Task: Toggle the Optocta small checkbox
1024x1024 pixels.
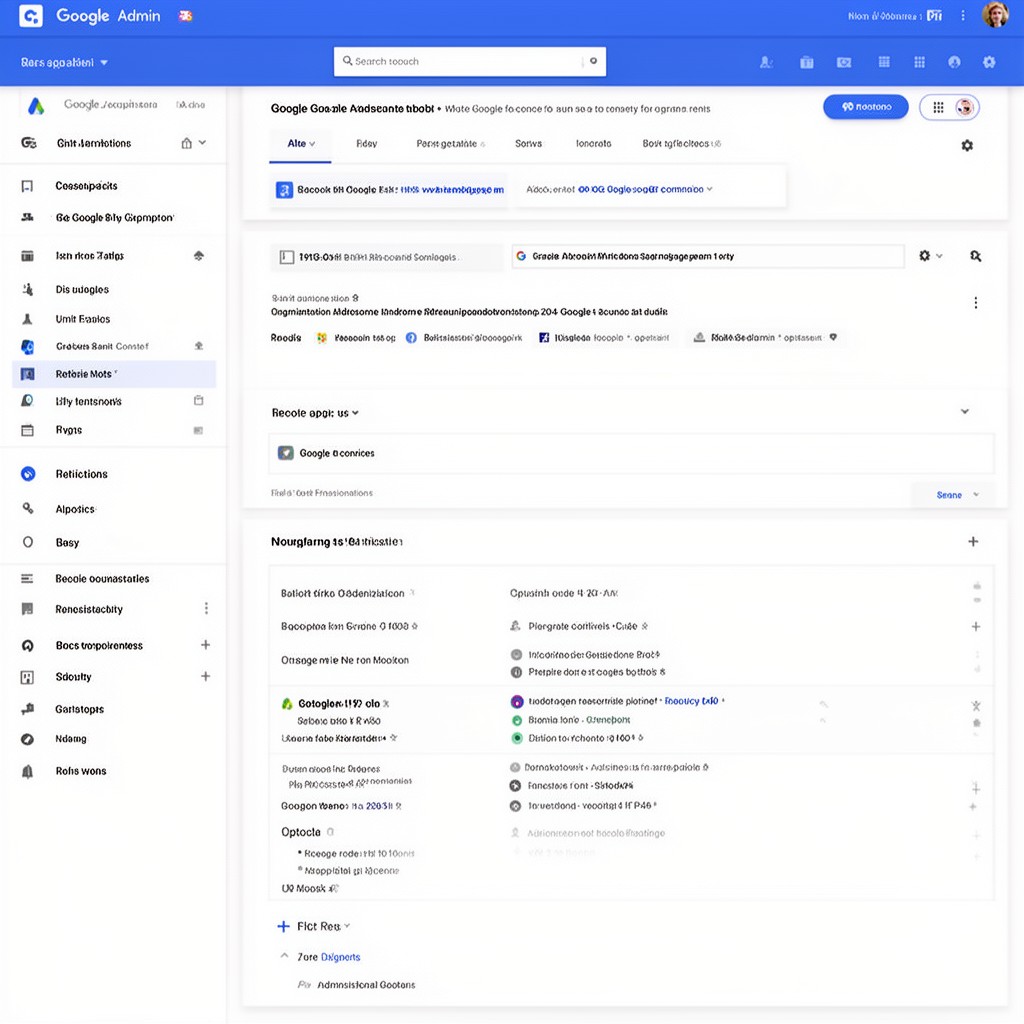Action: [330, 832]
